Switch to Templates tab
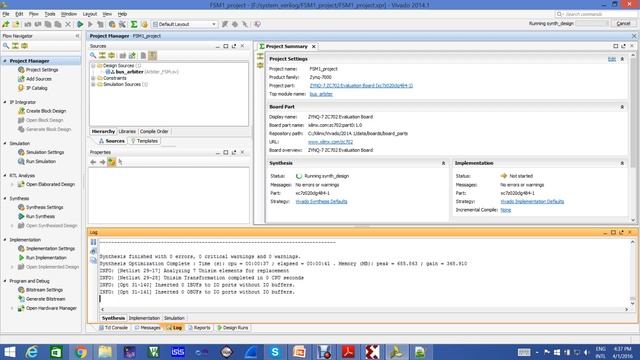 [x=144, y=141]
